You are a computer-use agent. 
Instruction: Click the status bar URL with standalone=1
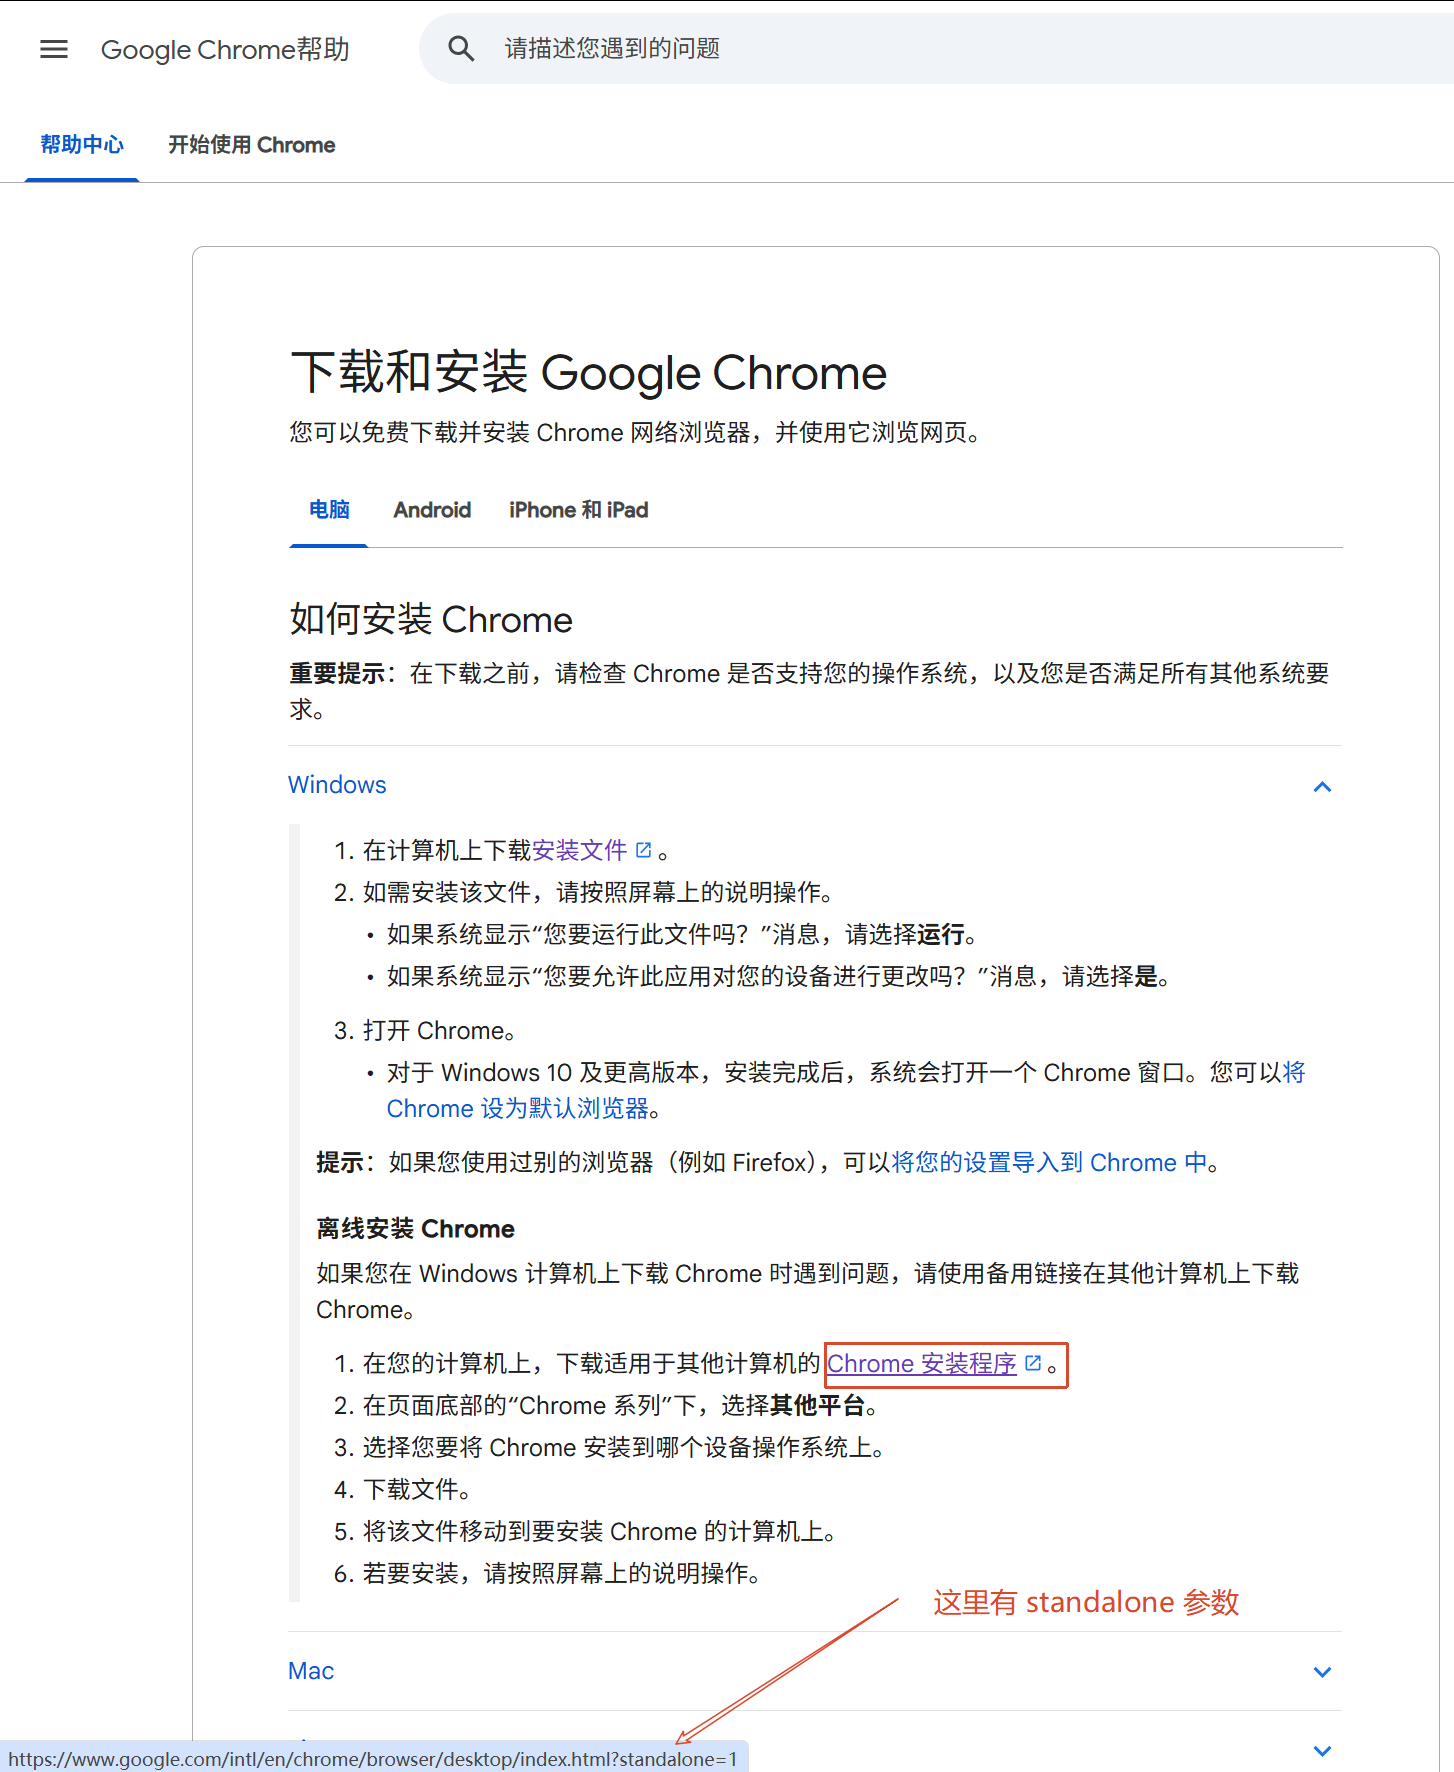[373, 1759]
